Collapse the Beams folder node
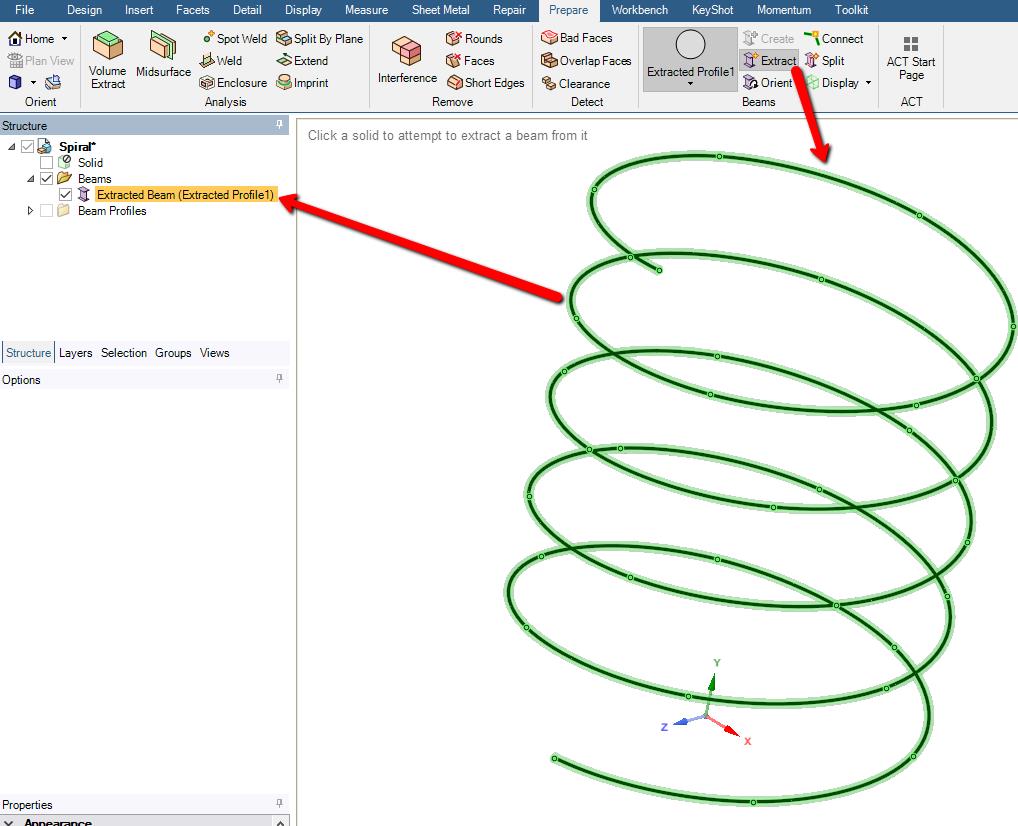 pyautogui.click(x=31, y=179)
